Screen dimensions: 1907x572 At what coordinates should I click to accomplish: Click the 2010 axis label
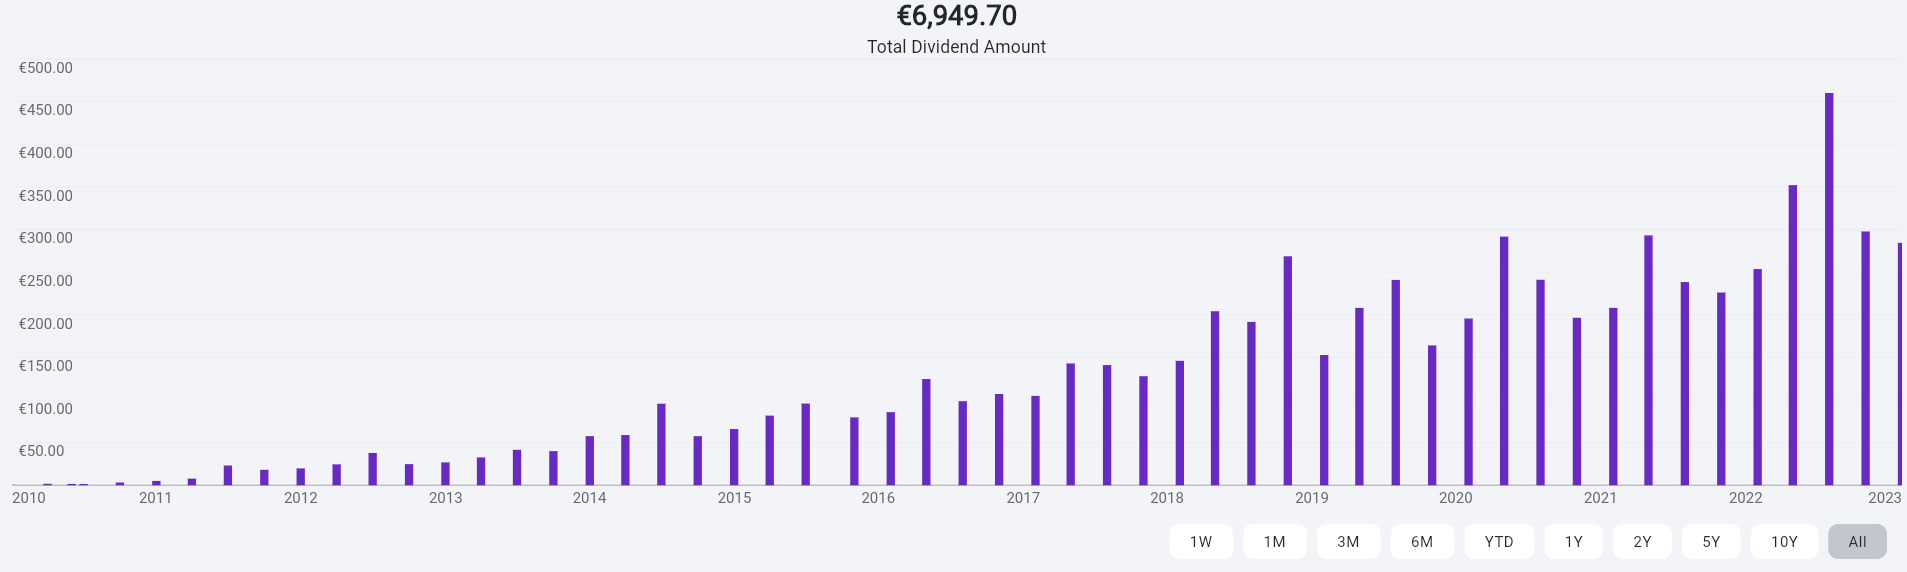(29, 498)
